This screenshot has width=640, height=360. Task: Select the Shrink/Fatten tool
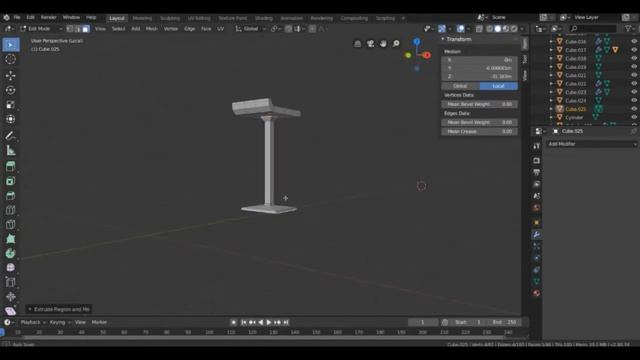pos(11,297)
